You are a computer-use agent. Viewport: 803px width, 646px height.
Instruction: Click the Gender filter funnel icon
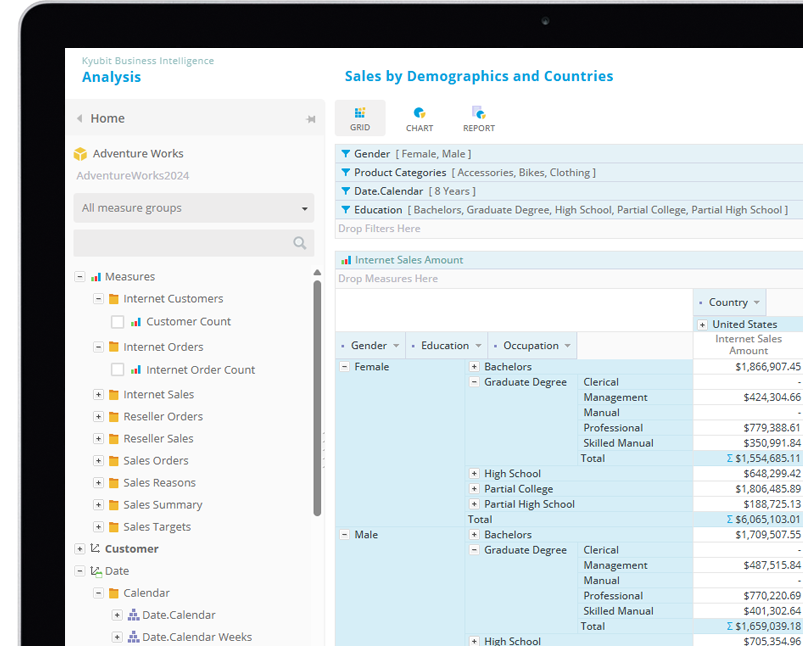[x=345, y=154]
